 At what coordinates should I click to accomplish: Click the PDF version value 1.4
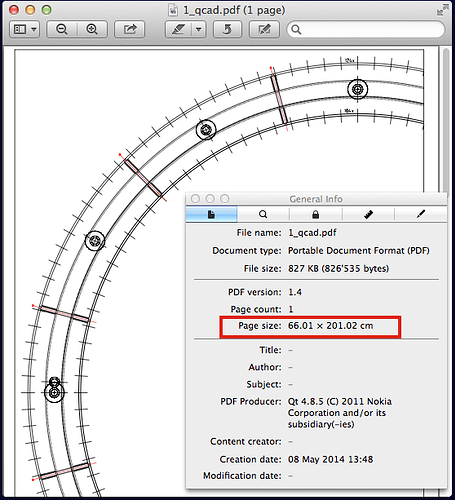[295, 292]
